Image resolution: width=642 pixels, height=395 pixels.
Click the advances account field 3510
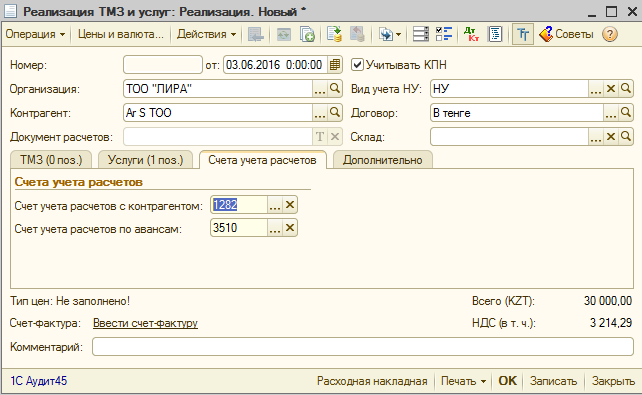click(x=239, y=228)
